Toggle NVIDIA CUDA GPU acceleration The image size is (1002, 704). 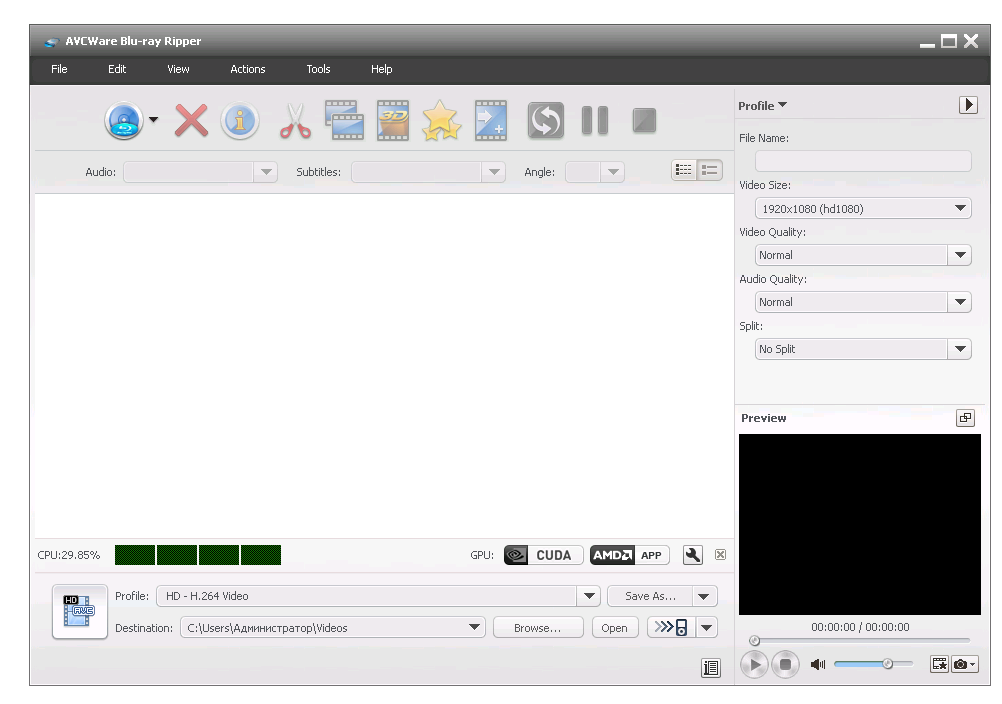pos(543,555)
